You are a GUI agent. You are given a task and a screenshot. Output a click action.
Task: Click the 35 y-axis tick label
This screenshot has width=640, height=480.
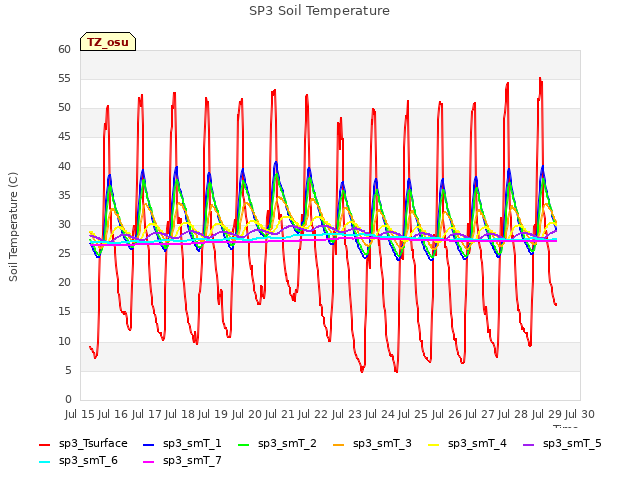[64, 196]
